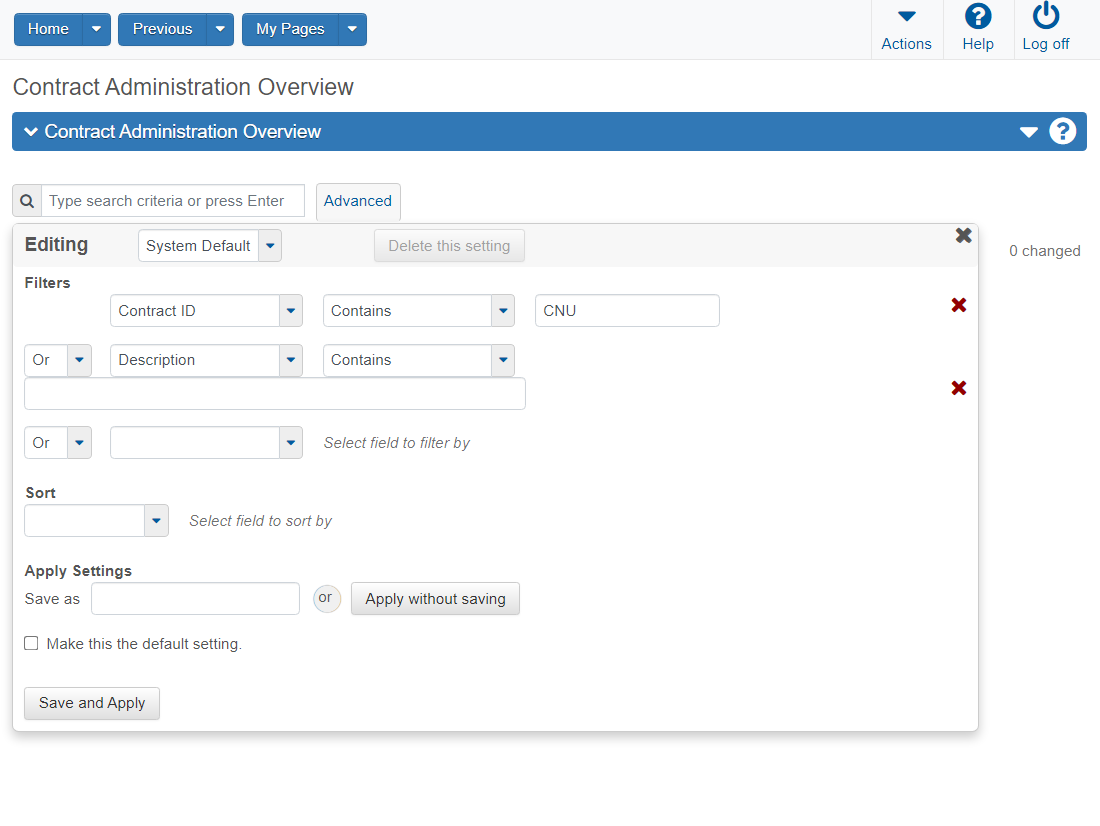1100x826 pixels.
Task: Click the Log off label link
Action: [x=1045, y=44]
